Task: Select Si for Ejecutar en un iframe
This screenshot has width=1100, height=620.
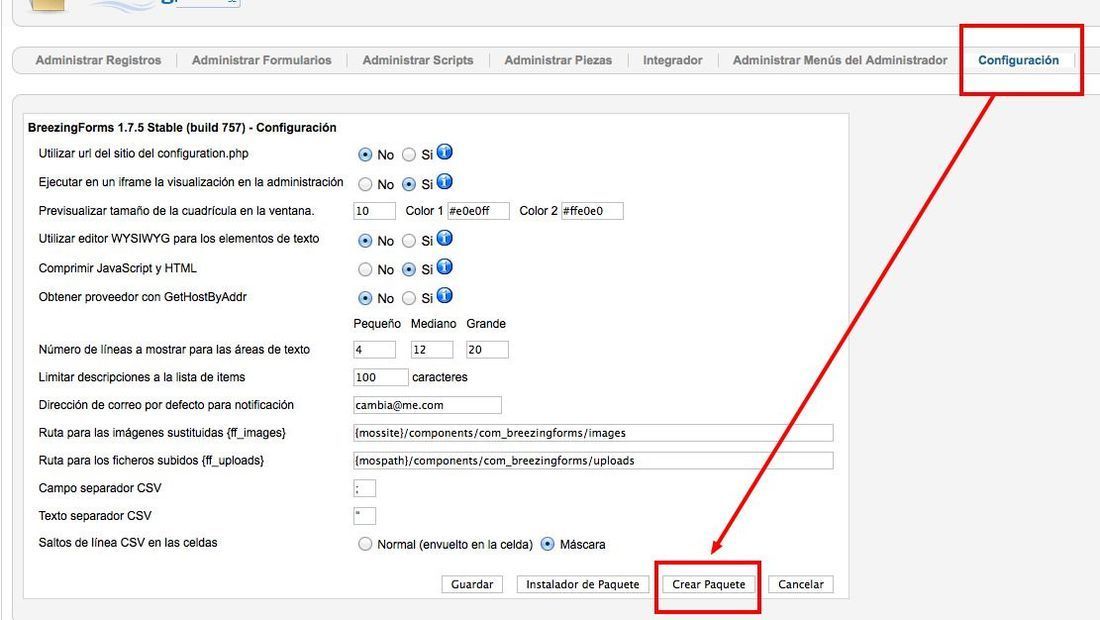Action: (409, 184)
